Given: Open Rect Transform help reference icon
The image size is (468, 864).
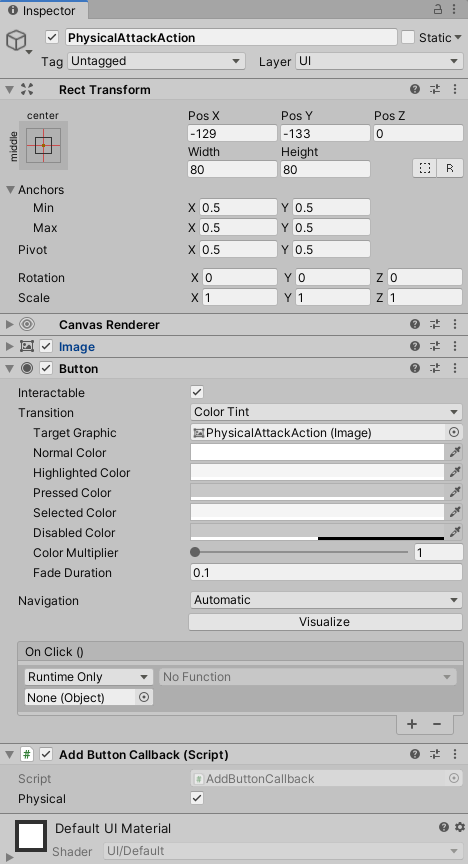Looking at the screenshot, I should pos(415,89).
